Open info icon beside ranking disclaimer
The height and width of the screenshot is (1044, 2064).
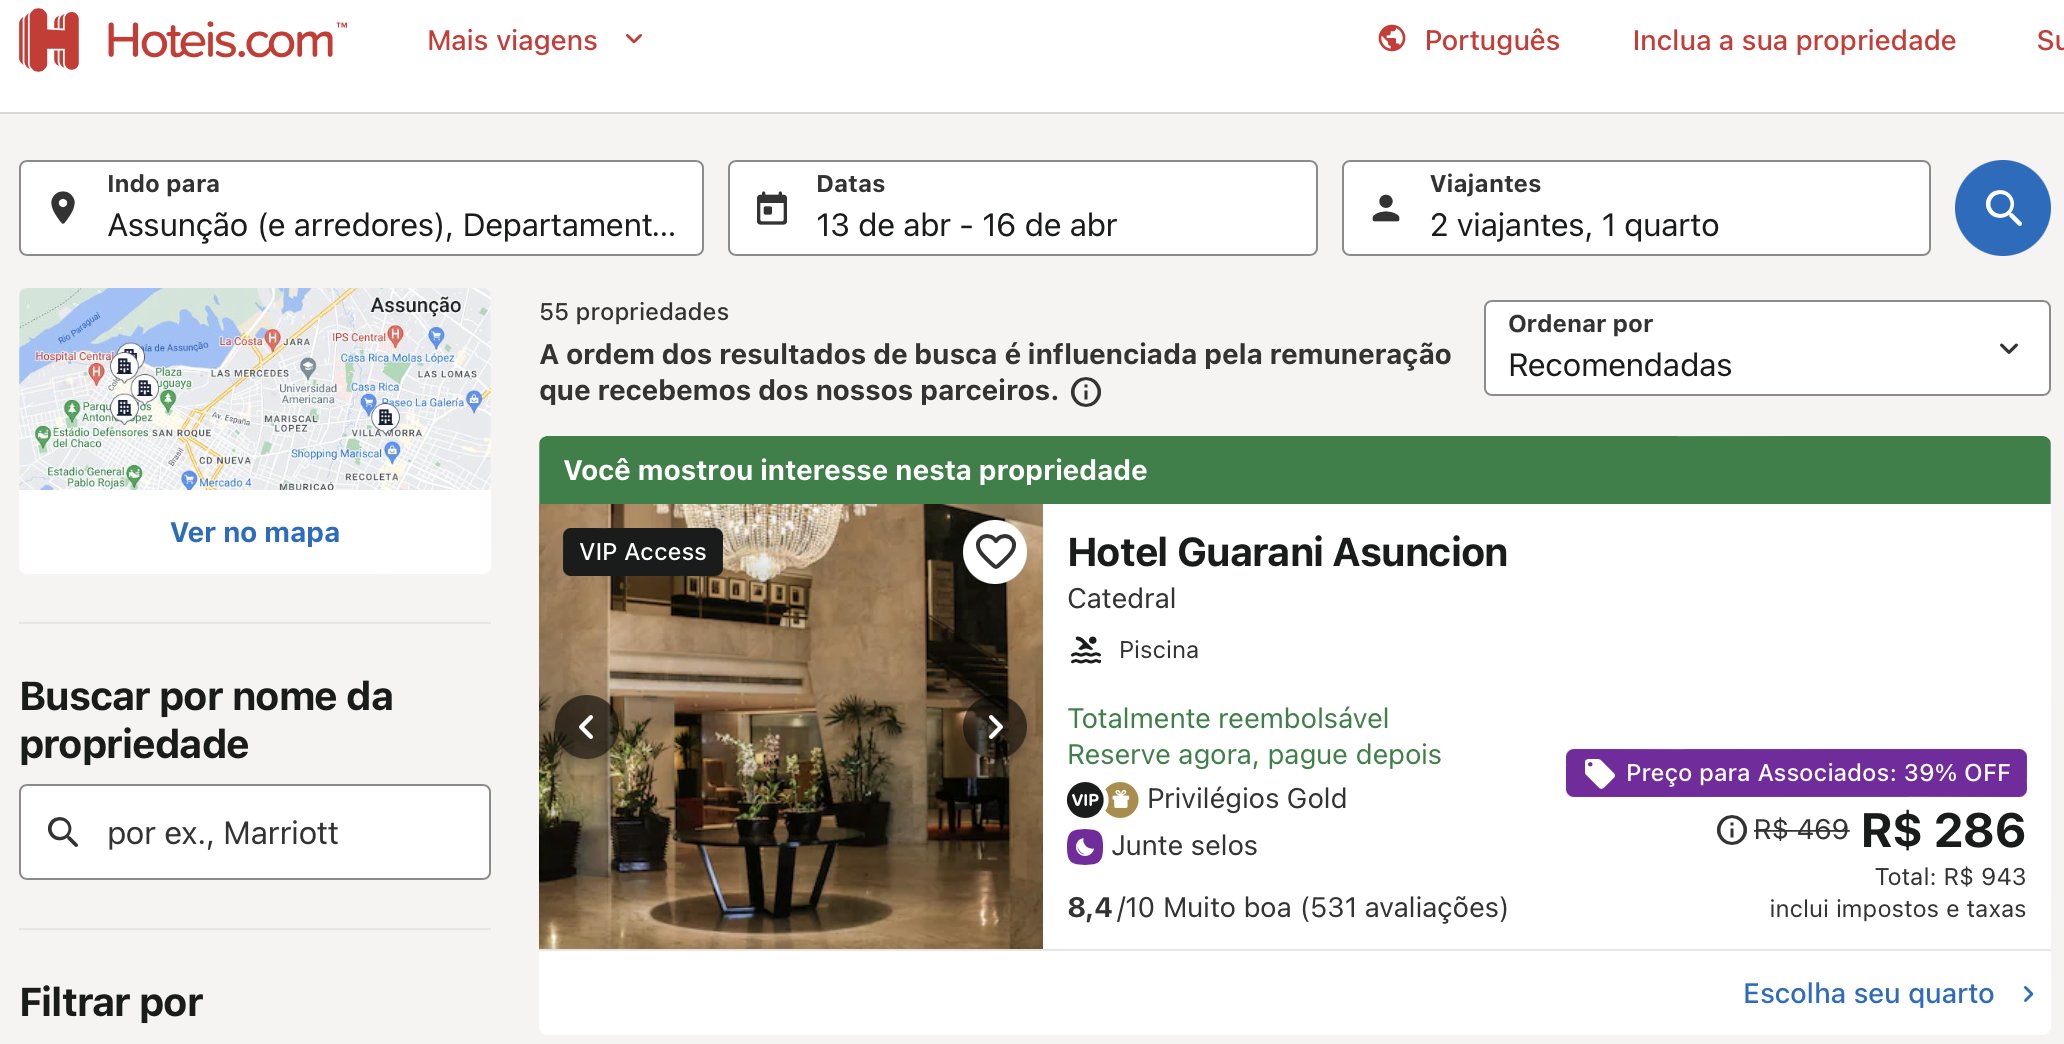click(x=1086, y=392)
